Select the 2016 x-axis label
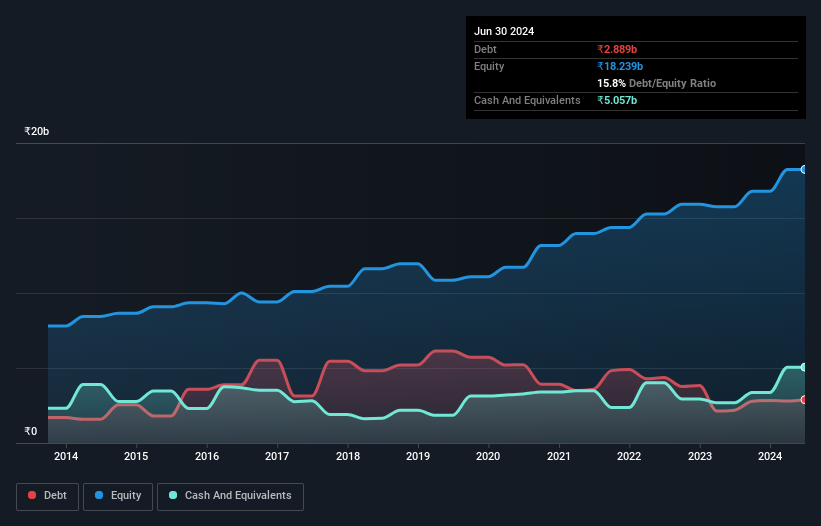Screen dimensions: 821x526 coord(207,456)
